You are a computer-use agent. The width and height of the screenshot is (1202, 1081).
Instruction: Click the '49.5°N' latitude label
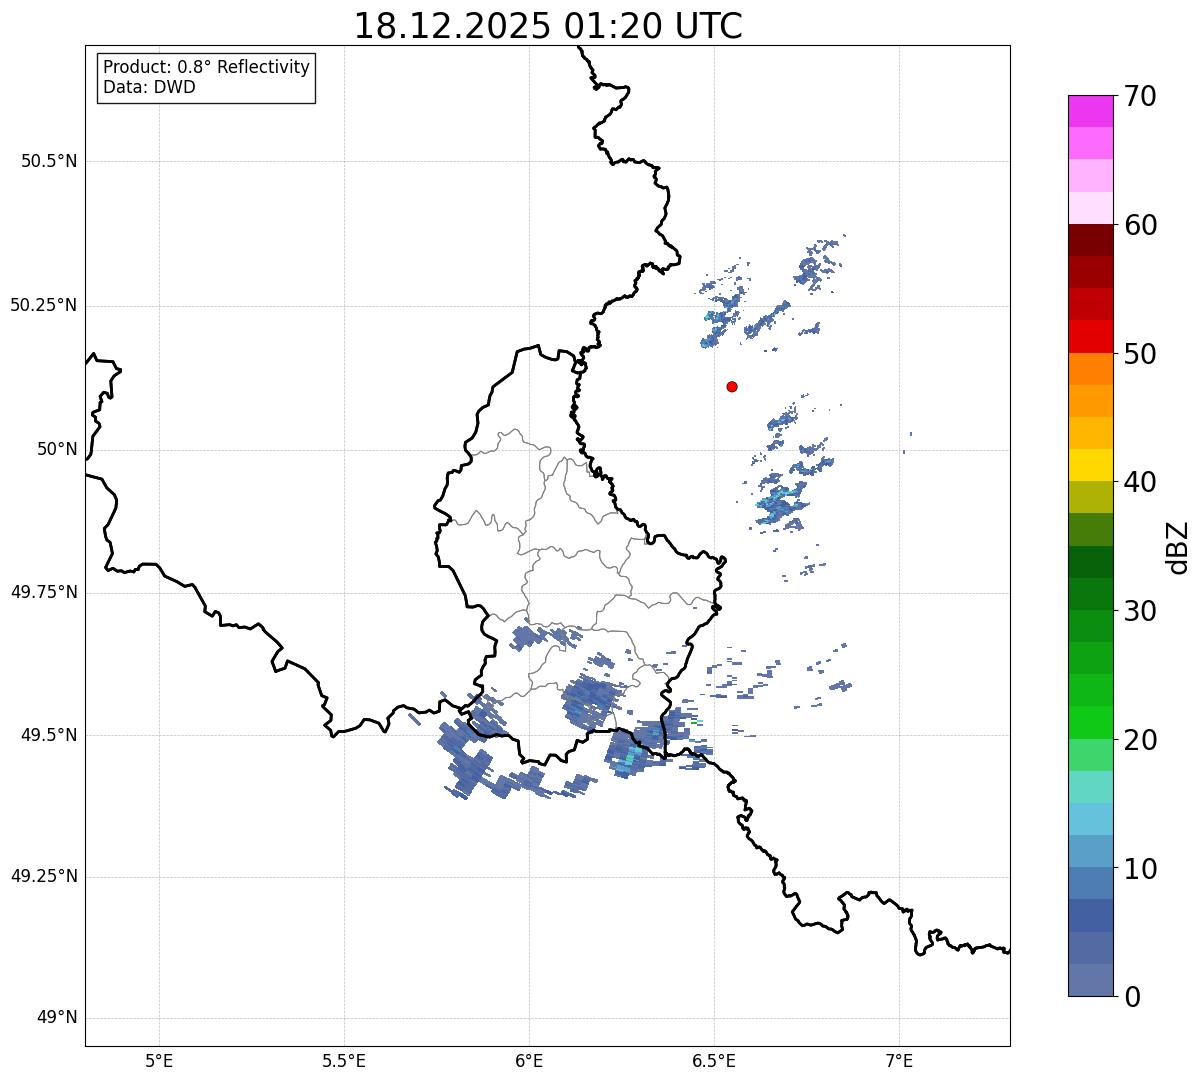(49, 735)
